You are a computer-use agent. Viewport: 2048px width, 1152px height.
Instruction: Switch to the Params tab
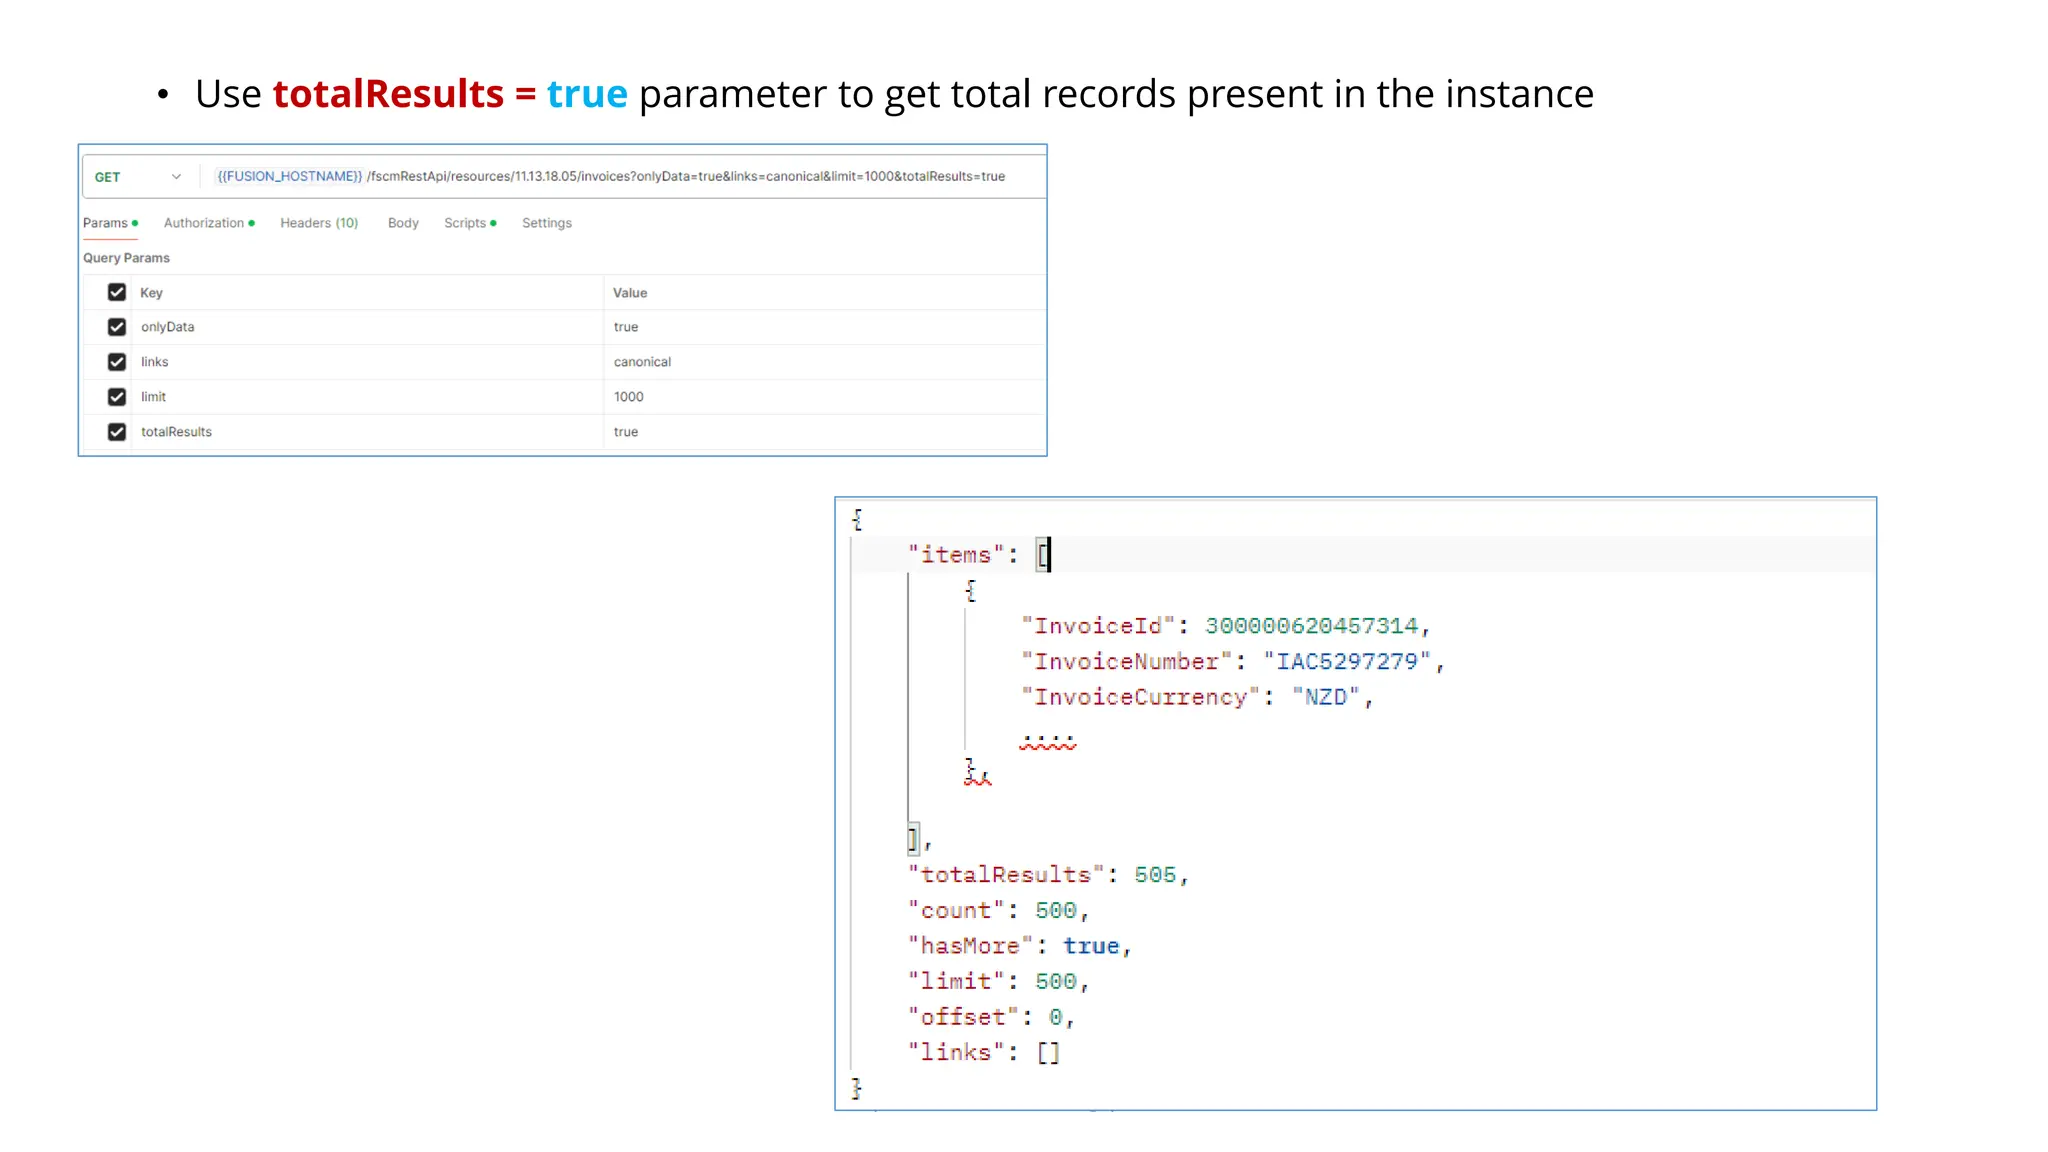coord(110,223)
